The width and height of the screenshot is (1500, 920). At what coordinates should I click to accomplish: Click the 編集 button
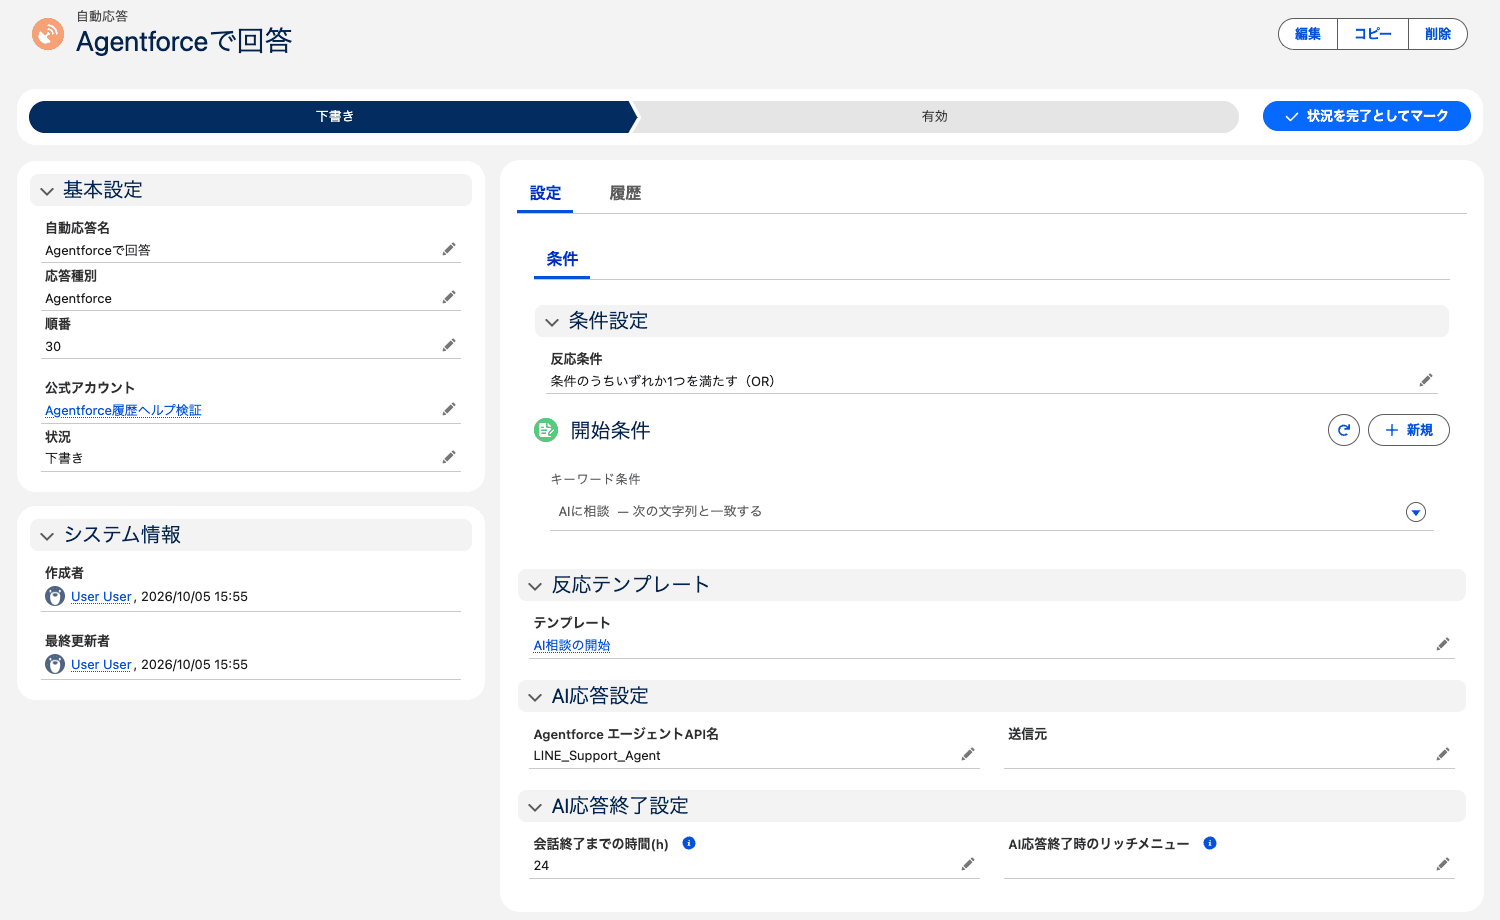coord(1308,34)
